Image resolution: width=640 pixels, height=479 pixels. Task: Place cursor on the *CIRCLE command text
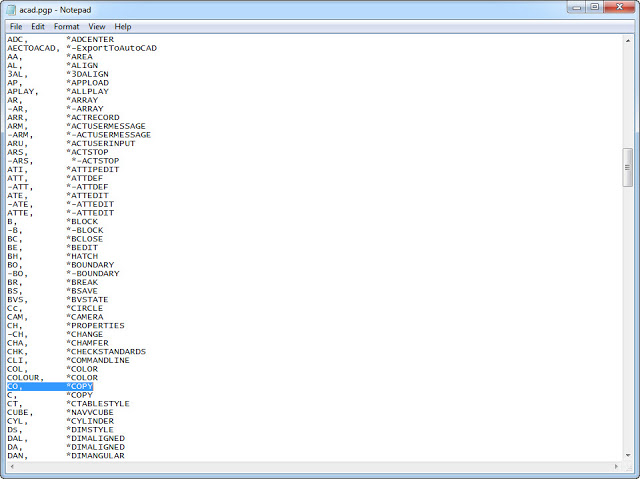click(x=84, y=308)
